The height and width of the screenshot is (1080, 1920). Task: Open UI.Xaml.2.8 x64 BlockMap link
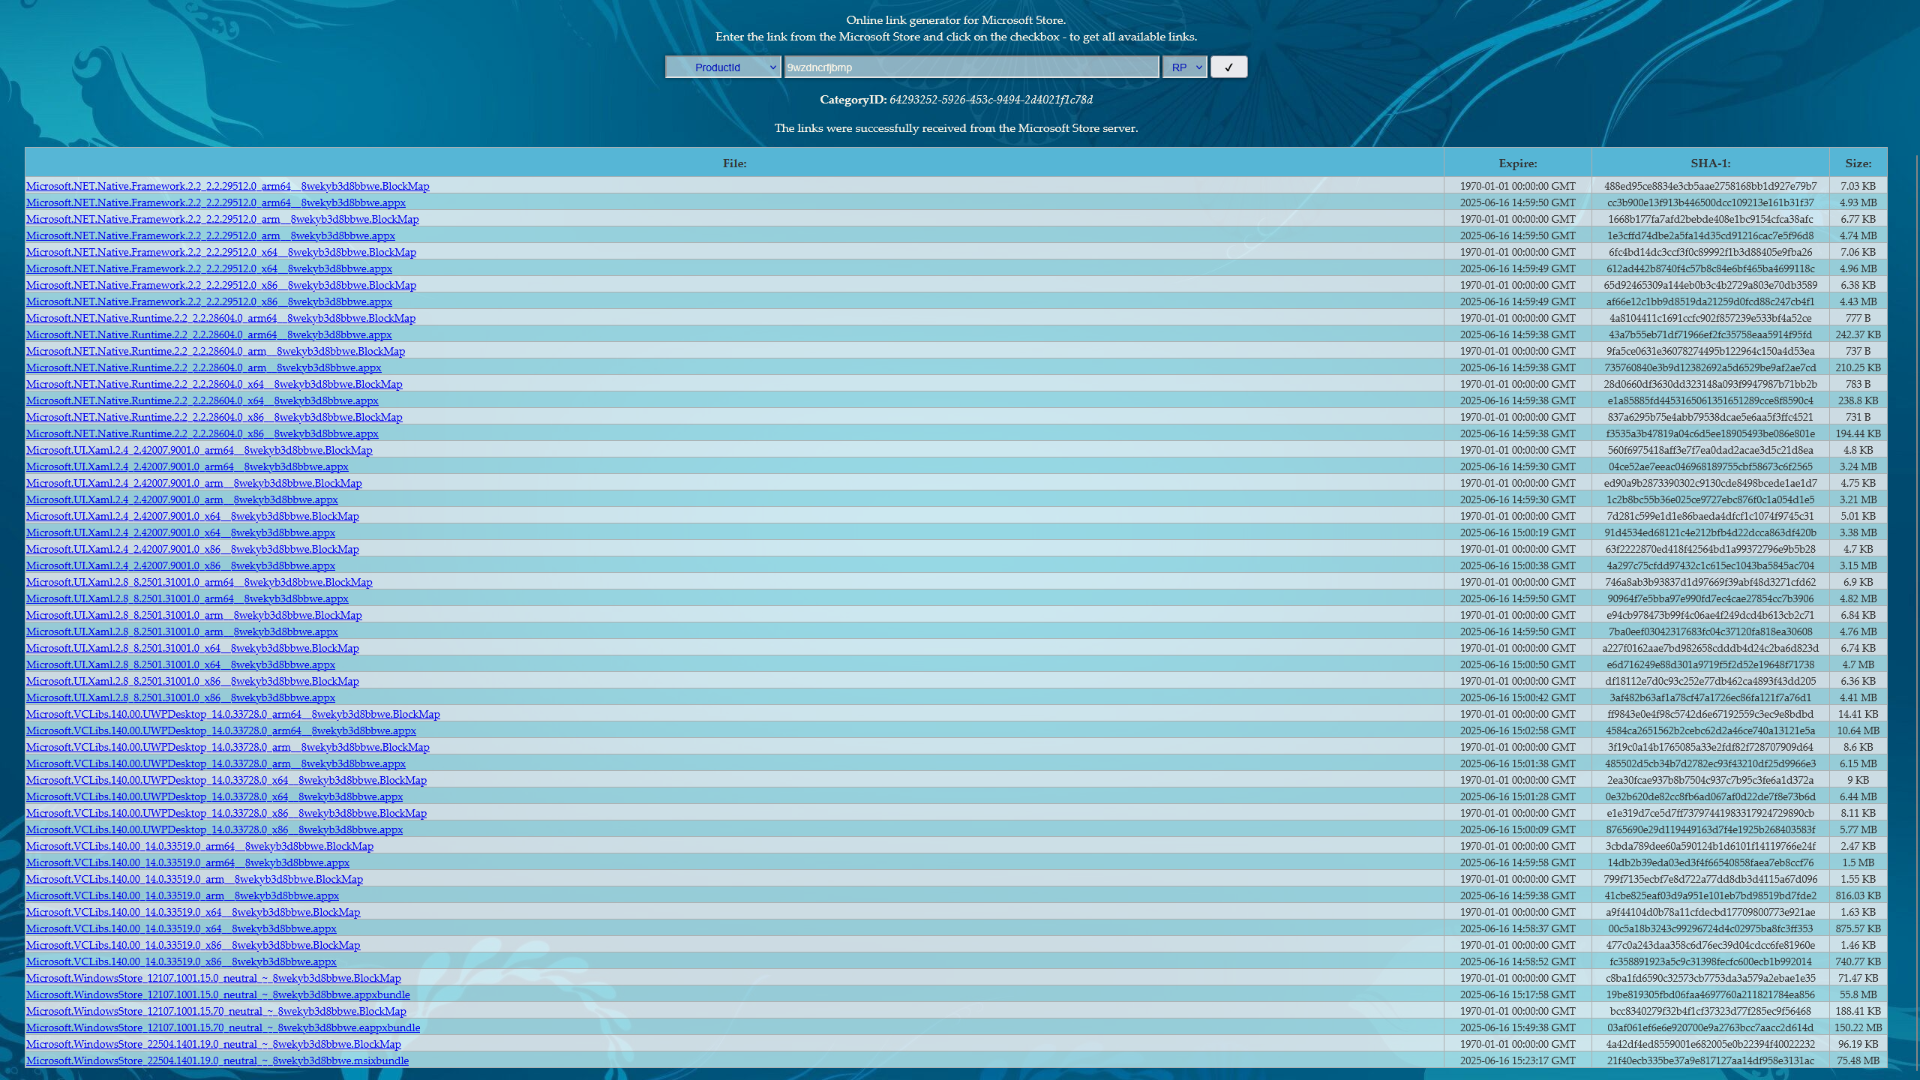(192, 648)
